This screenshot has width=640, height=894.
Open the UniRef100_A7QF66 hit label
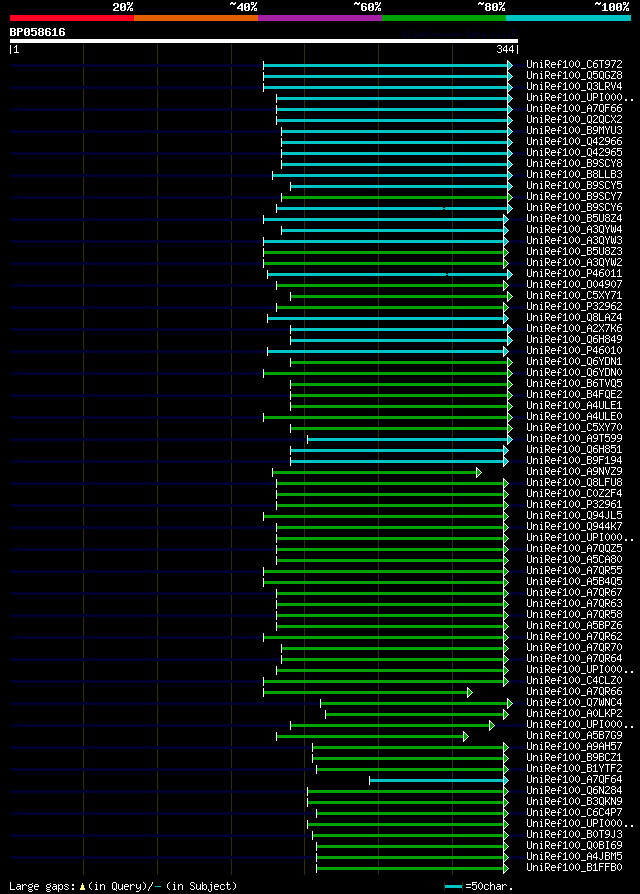[x=574, y=108]
